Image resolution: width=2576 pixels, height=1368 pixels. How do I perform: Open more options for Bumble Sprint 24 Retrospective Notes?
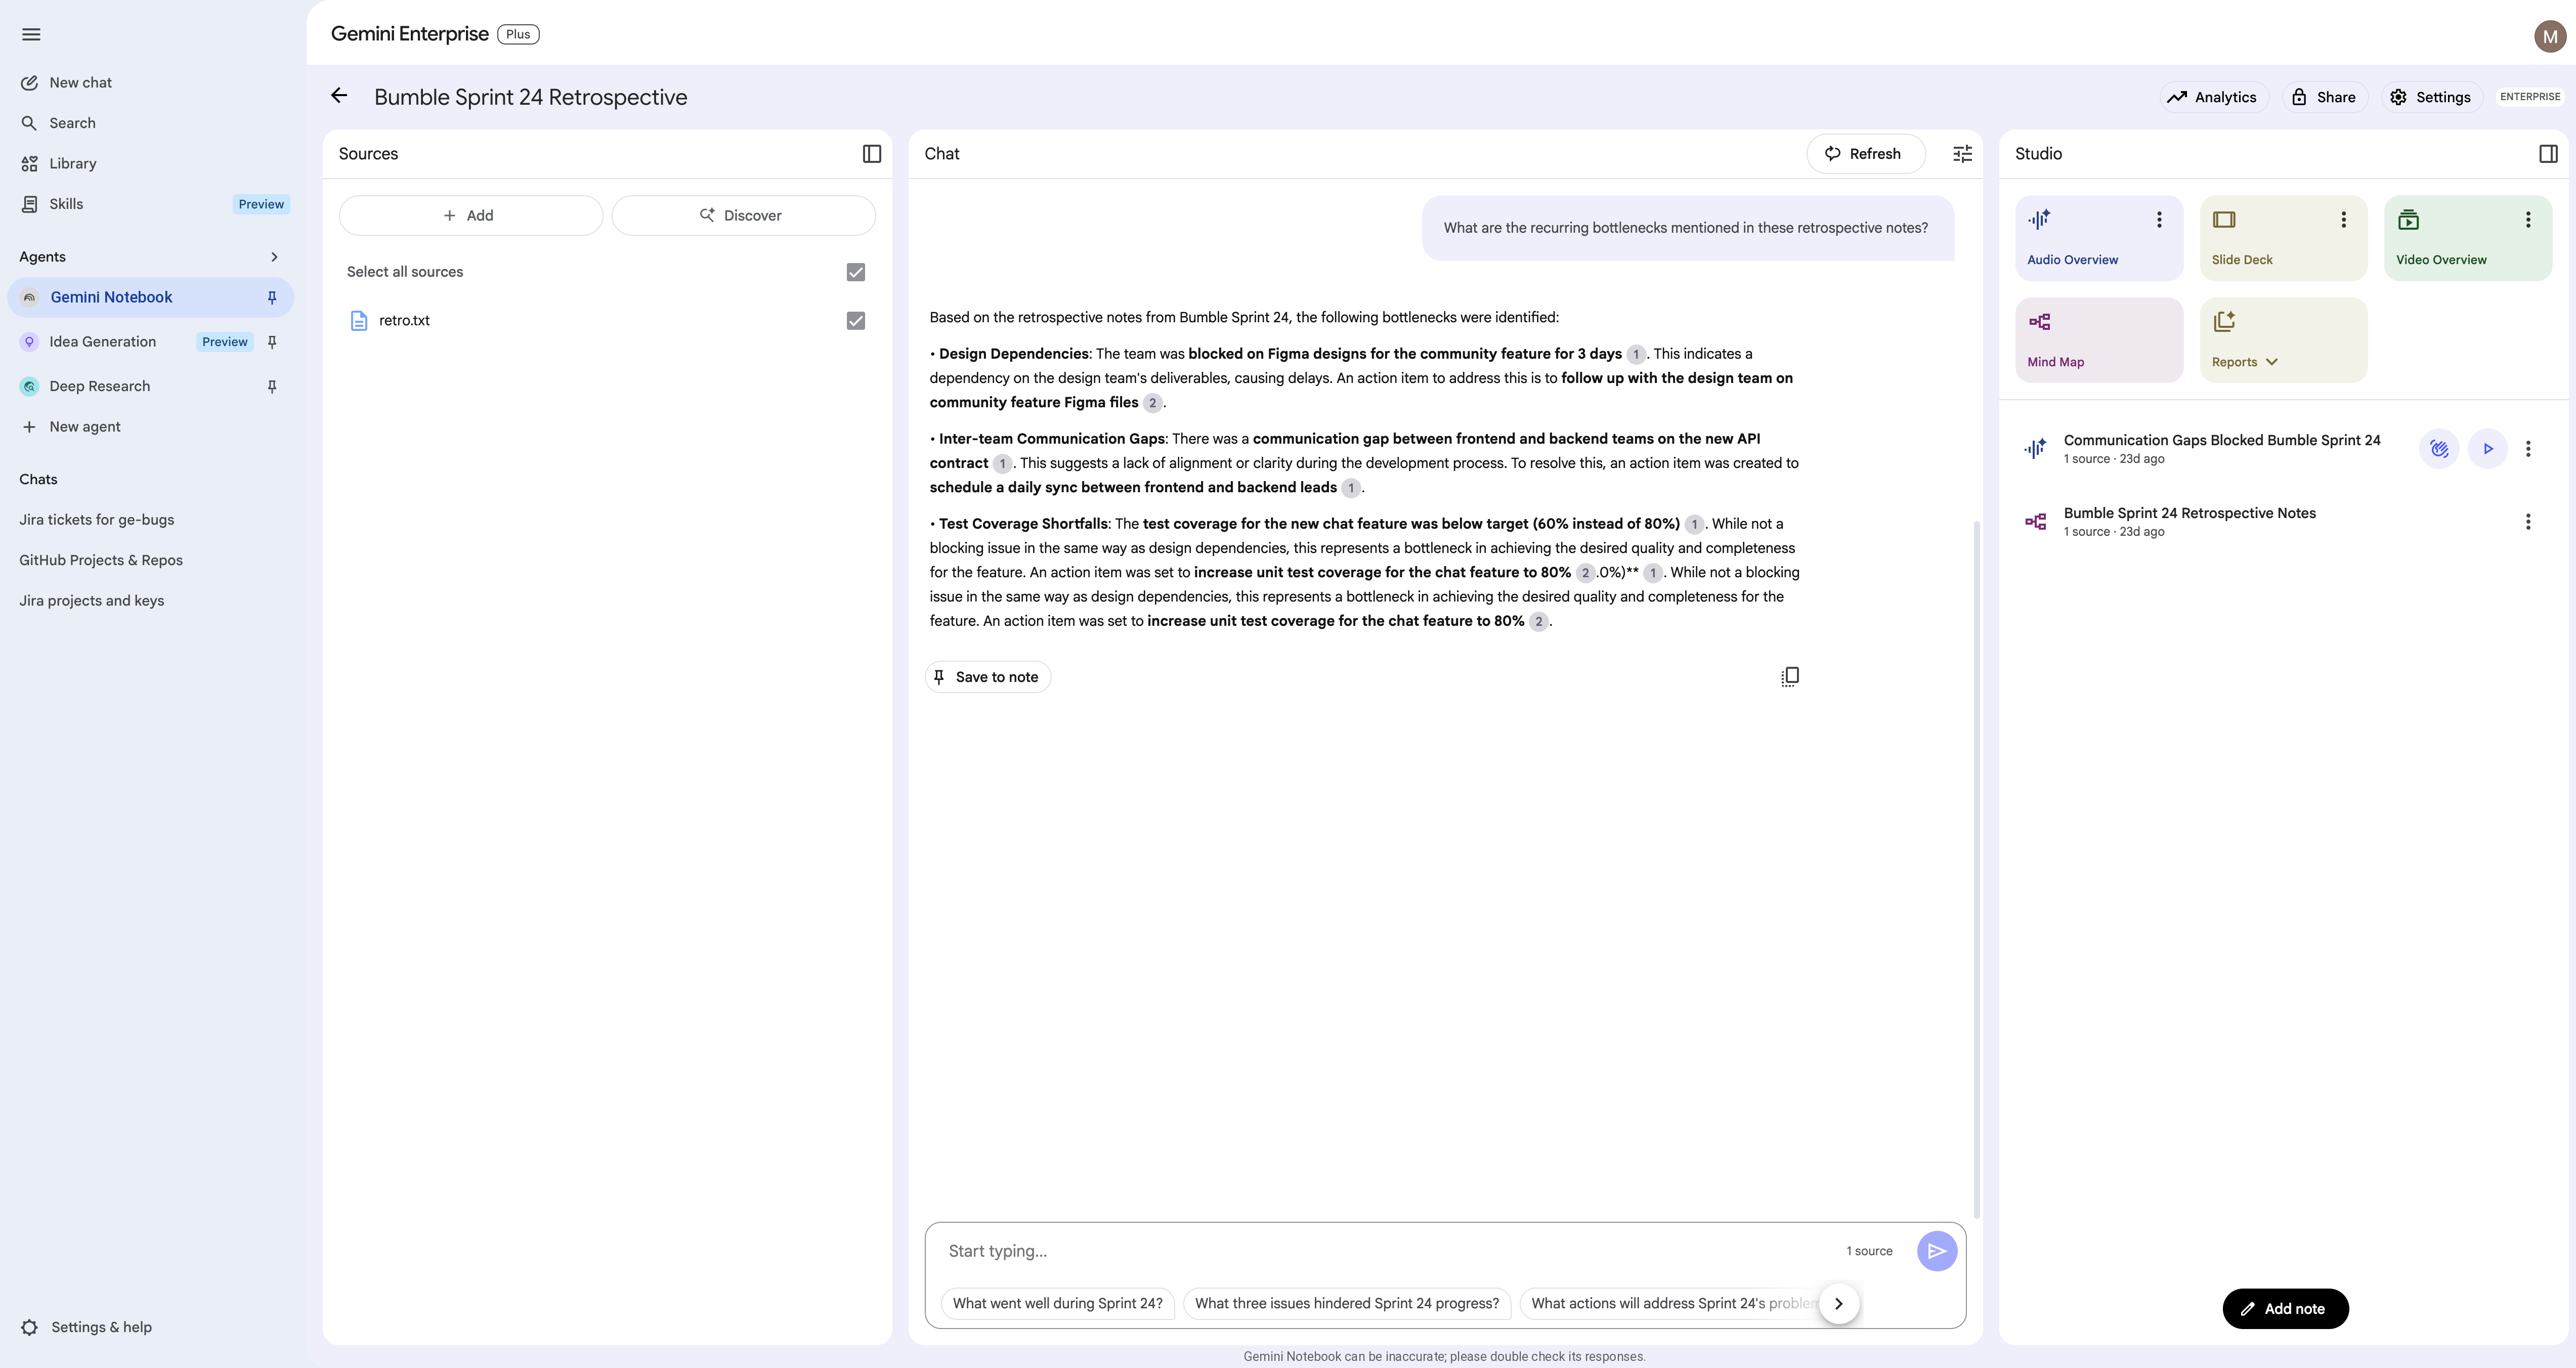(2528, 522)
